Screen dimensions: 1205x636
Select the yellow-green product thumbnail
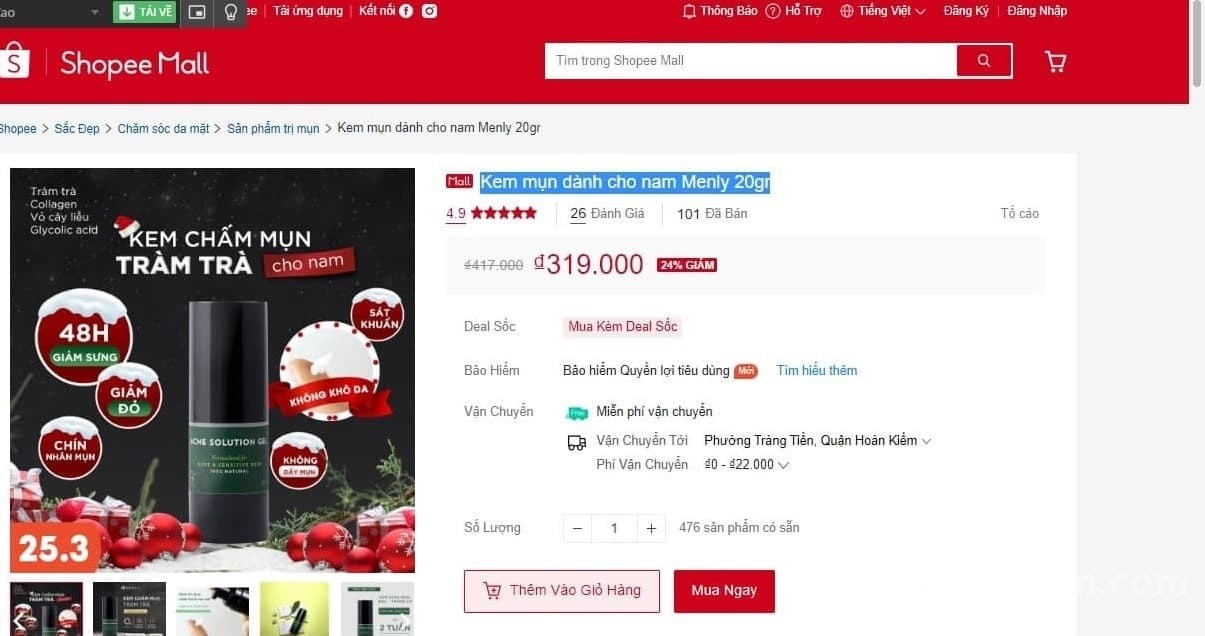pyautogui.click(x=294, y=608)
